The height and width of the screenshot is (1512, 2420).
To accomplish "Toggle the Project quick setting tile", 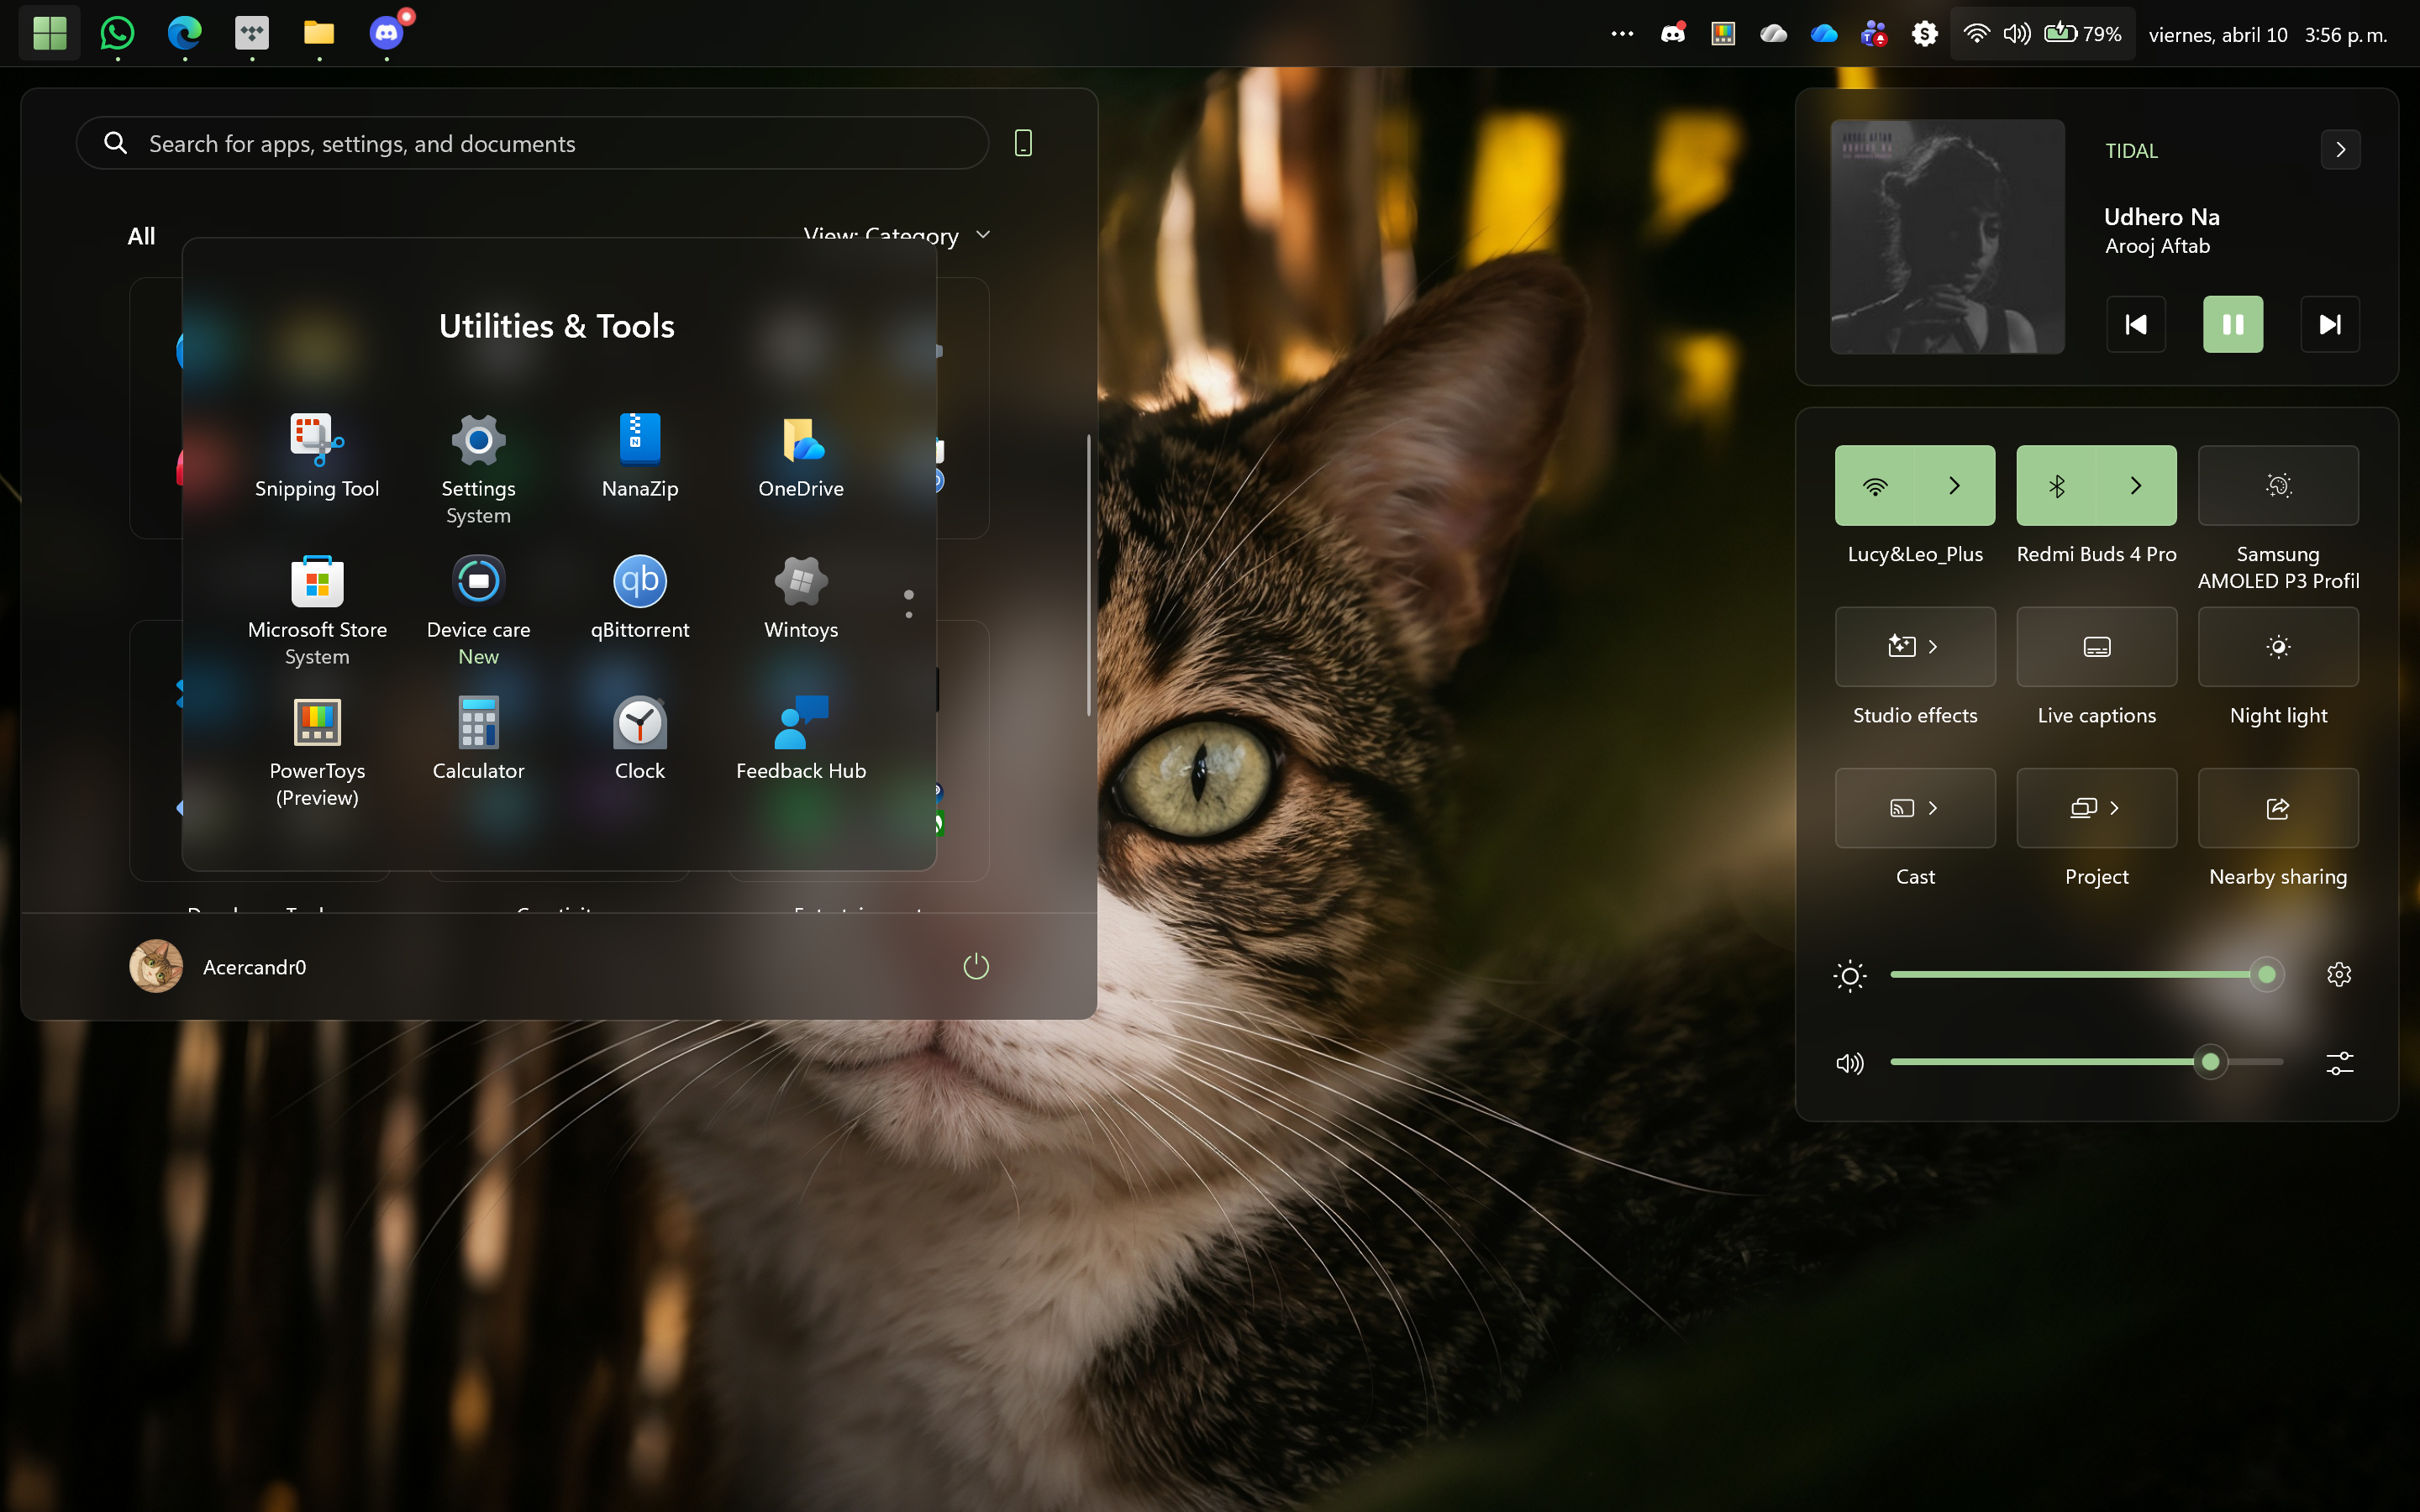I will coord(2097,808).
